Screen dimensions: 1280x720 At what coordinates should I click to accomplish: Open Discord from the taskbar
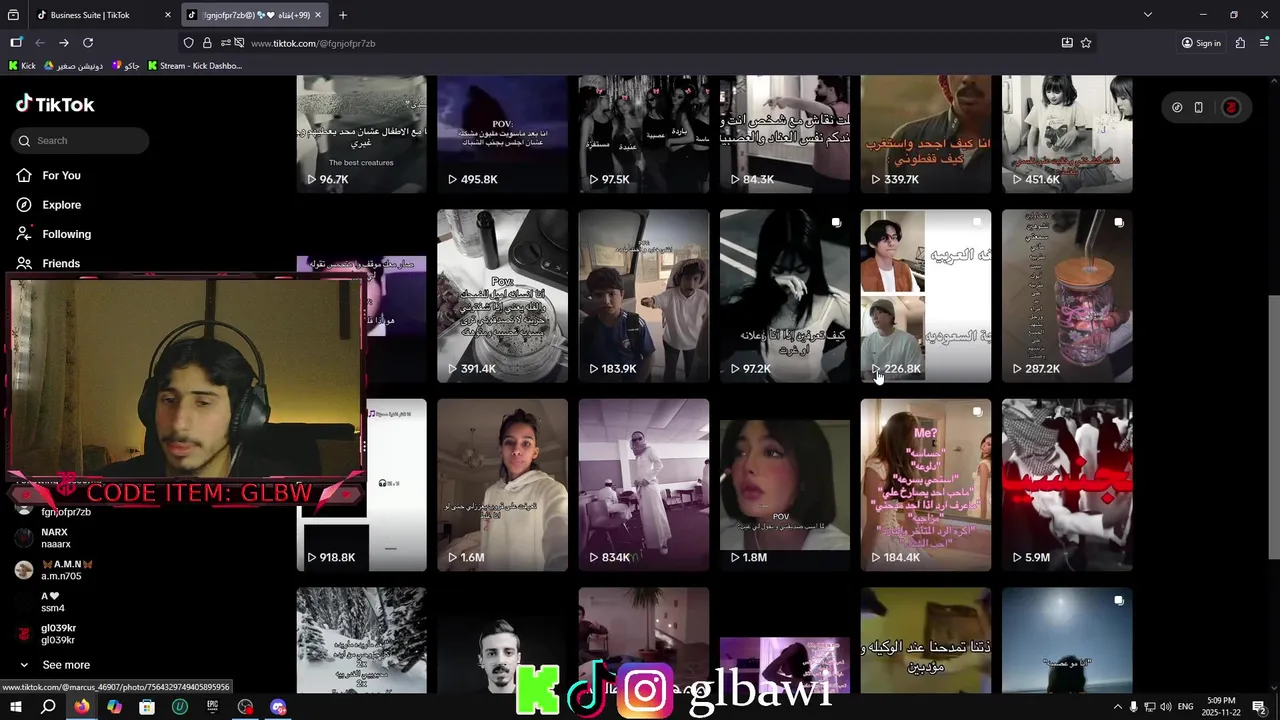(x=278, y=707)
